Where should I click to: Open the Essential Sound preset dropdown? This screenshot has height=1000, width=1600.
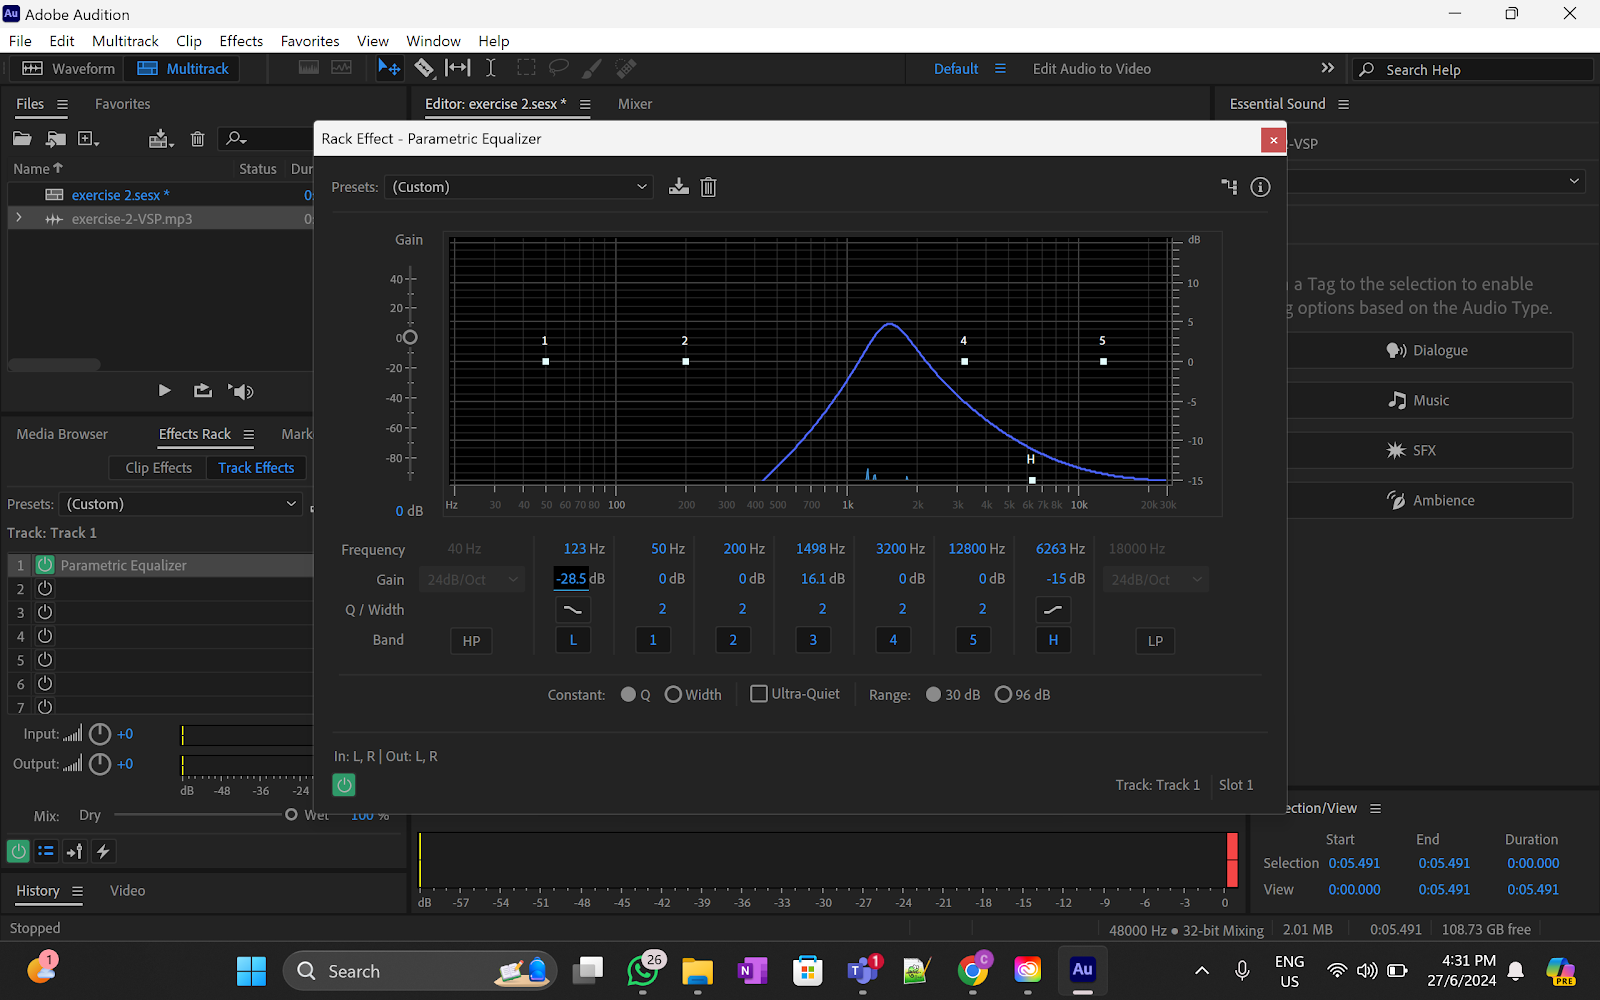(1436, 181)
